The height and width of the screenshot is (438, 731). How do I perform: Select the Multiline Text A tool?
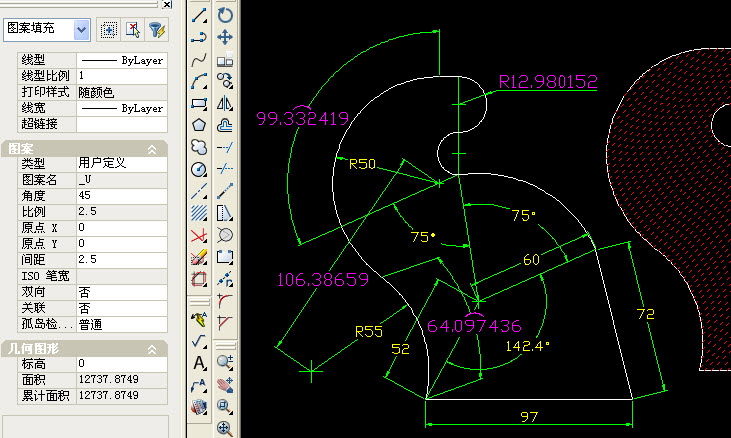coord(199,363)
